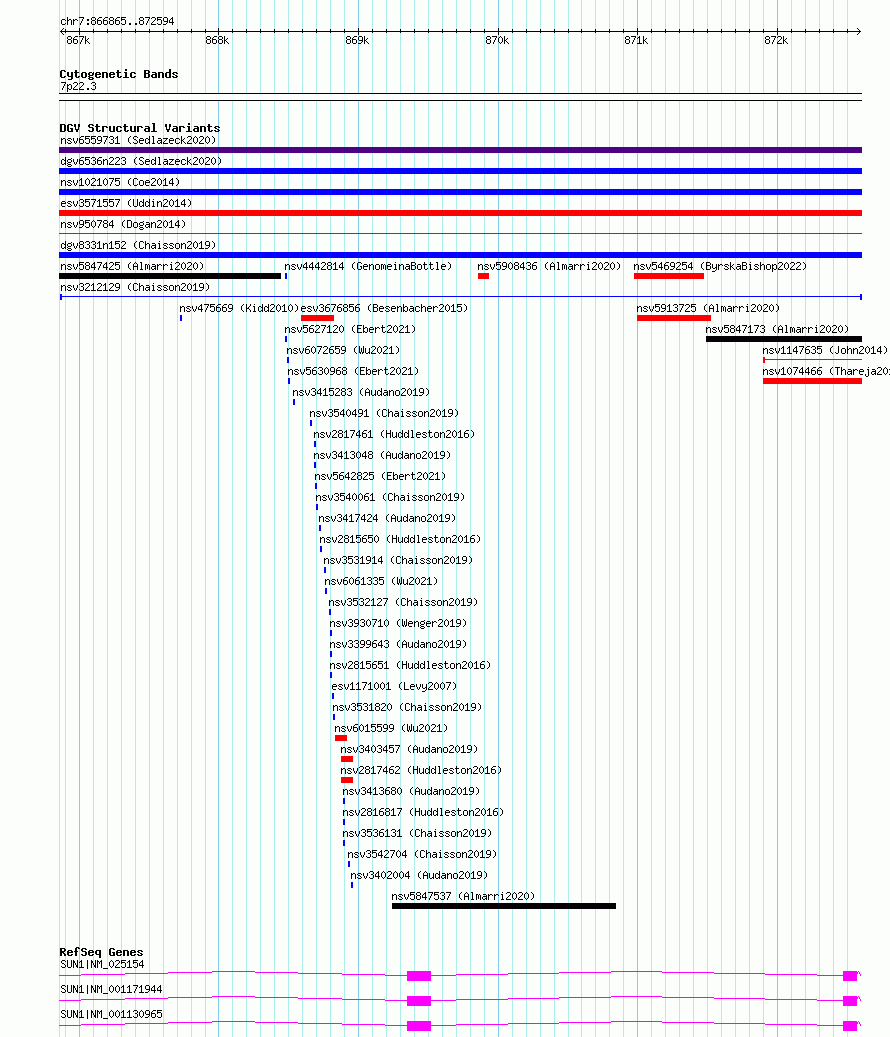Select the Cytogenetic Bands track title
The width and height of the screenshot is (890, 1037).
click(119, 74)
